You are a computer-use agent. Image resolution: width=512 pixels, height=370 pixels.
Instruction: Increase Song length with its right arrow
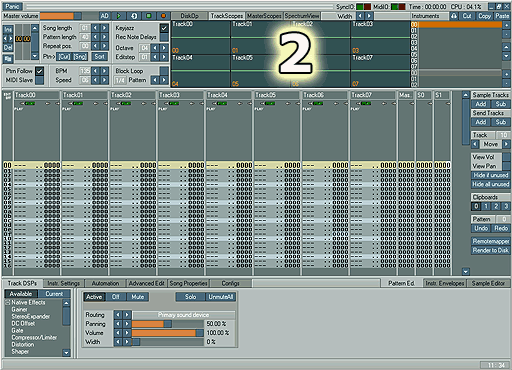105,28
